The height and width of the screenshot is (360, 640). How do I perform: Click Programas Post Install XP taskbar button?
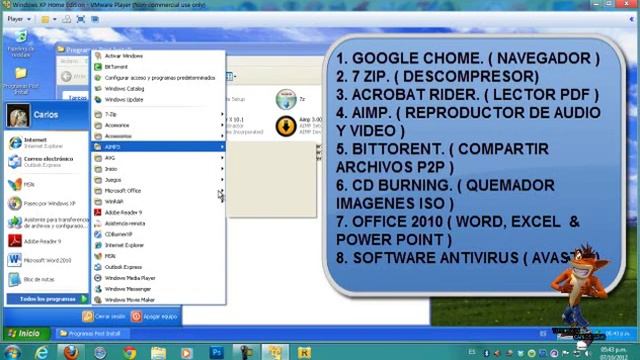[92, 333]
